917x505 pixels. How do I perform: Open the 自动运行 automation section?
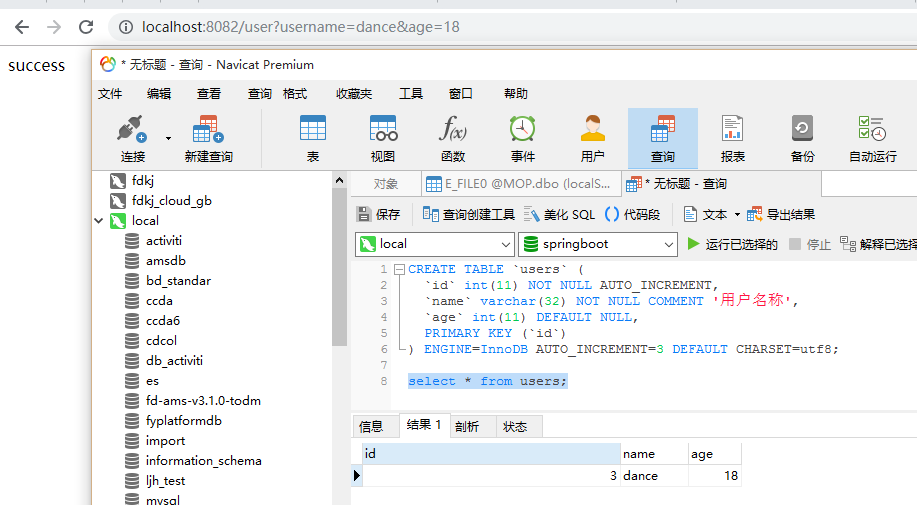click(x=873, y=139)
